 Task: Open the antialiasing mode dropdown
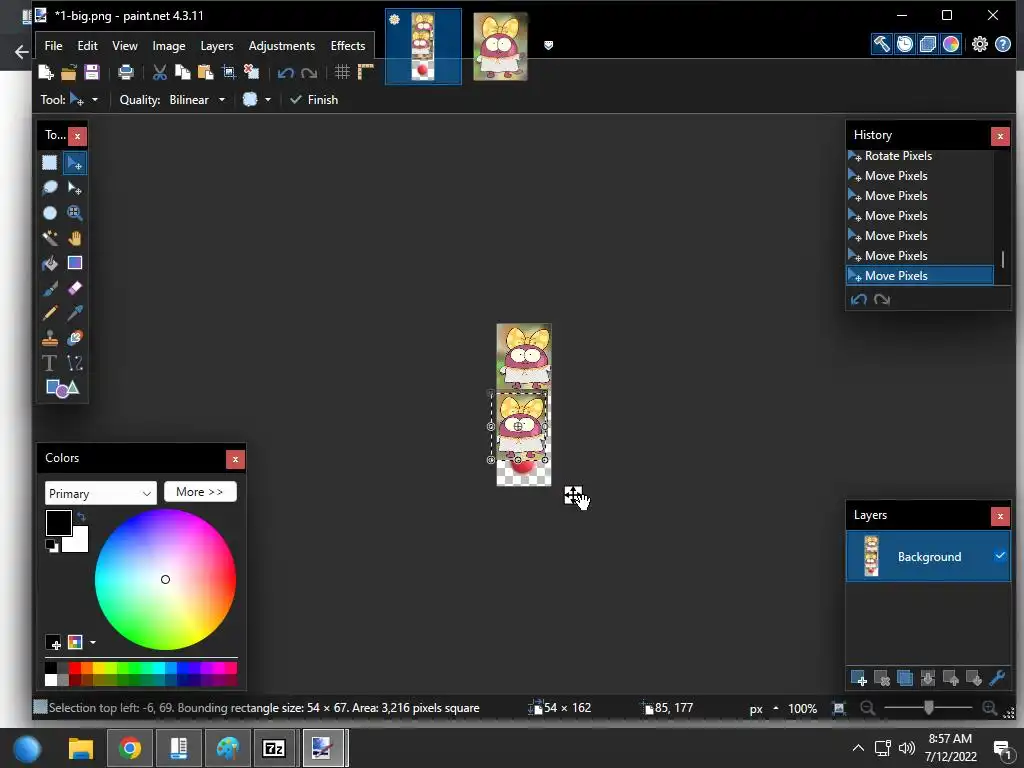(267, 100)
